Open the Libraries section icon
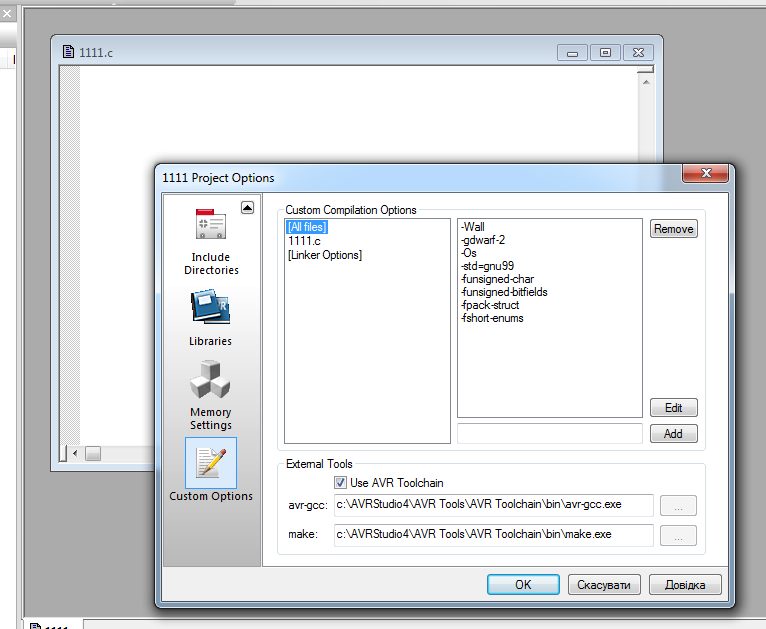Screen dimensions: 766x629 click(x=211, y=307)
